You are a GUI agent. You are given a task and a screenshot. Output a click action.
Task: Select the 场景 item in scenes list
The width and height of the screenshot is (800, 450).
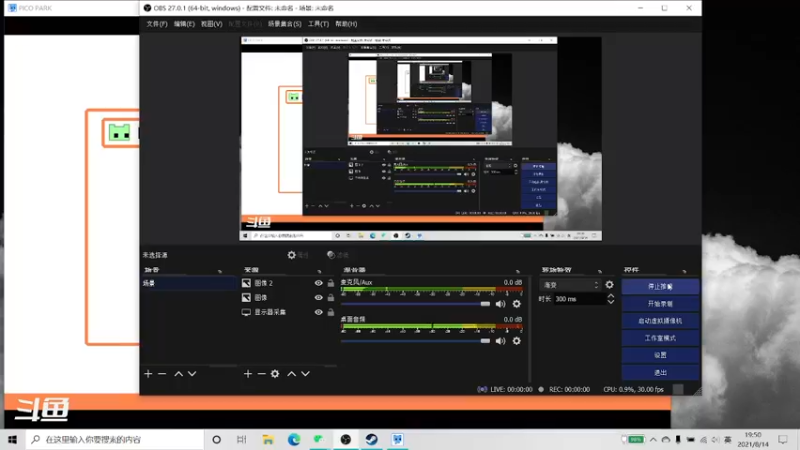pos(189,283)
